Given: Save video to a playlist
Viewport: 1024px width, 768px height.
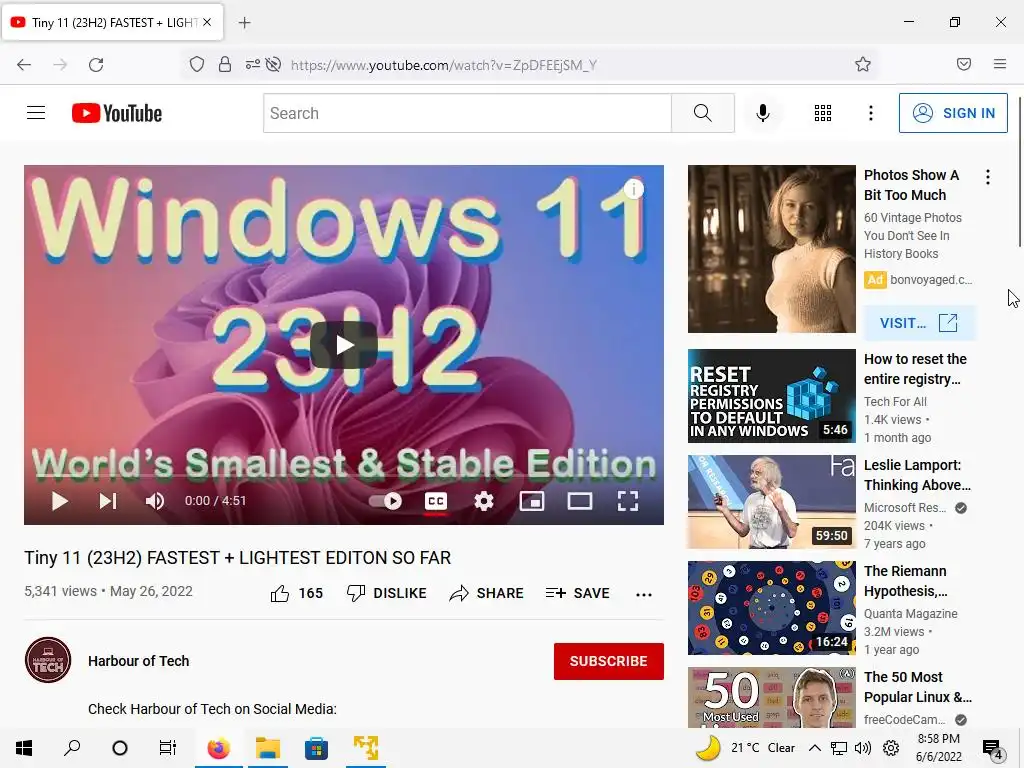Looking at the screenshot, I should pos(577,593).
